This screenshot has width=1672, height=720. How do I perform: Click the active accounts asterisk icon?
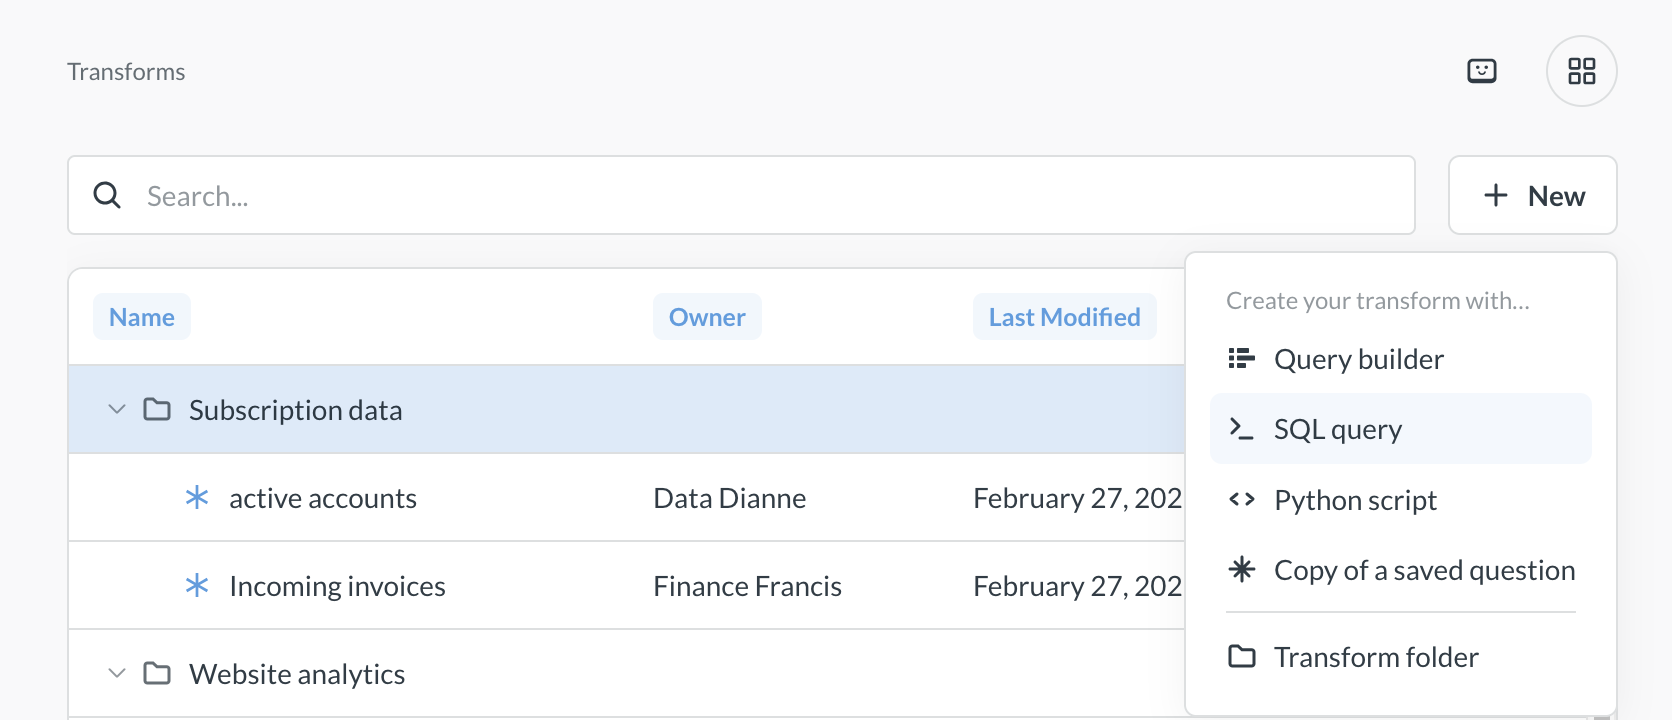[197, 497]
